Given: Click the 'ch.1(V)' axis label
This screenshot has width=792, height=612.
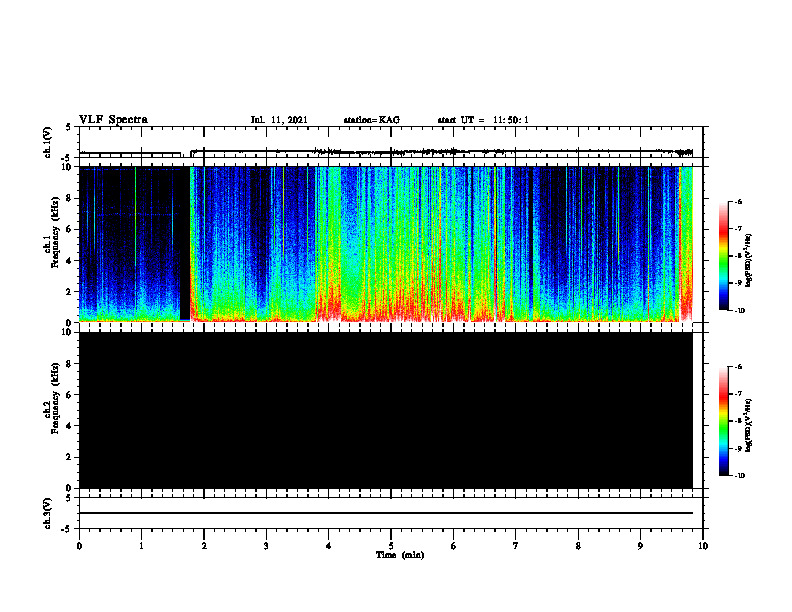Looking at the screenshot, I should point(48,142).
